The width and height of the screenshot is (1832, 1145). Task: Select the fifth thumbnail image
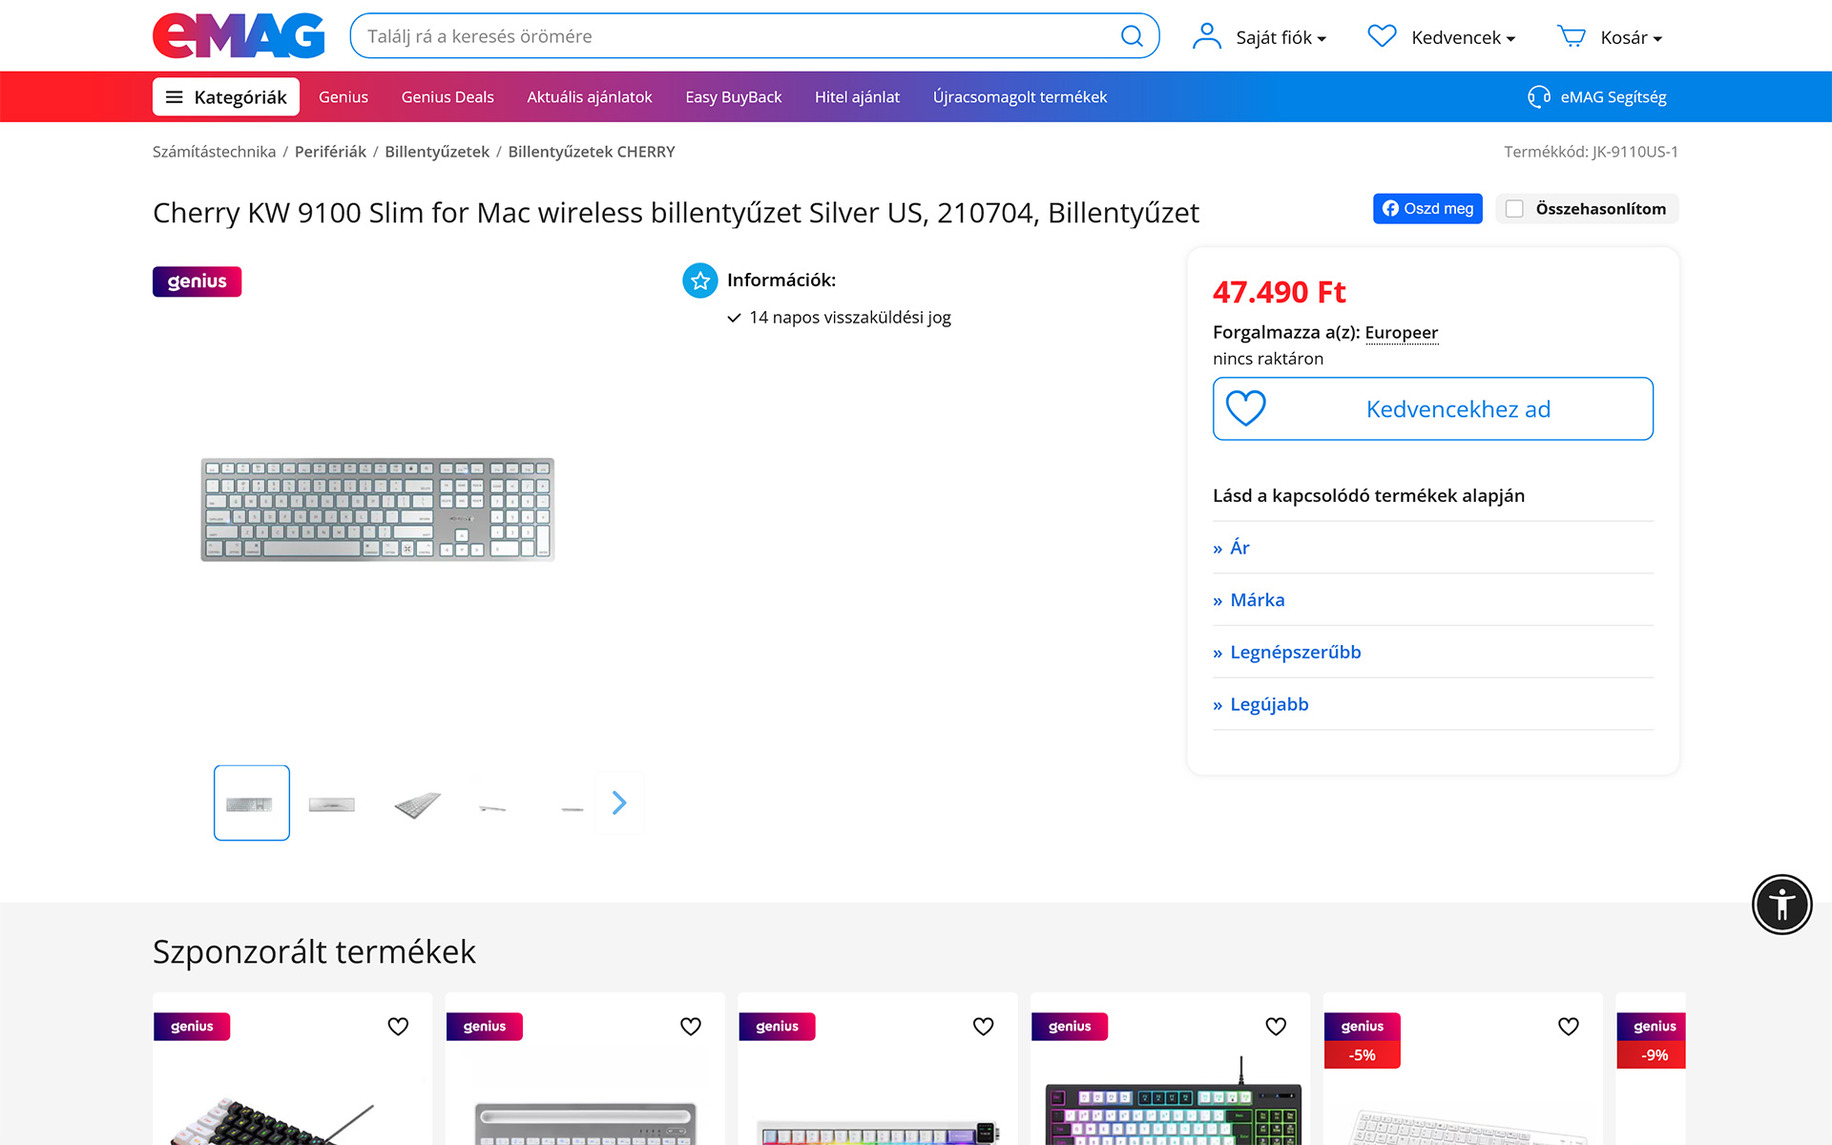coord(572,808)
